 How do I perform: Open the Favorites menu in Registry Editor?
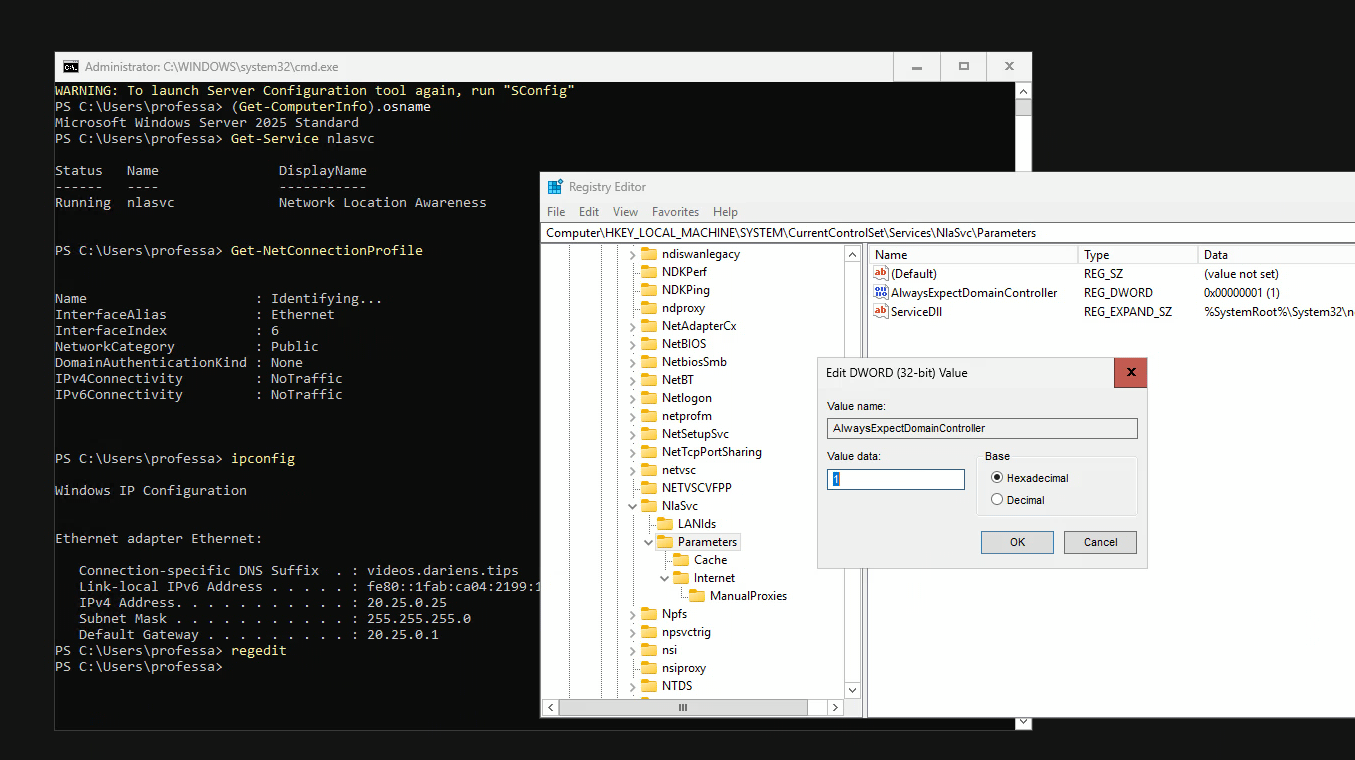click(675, 212)
